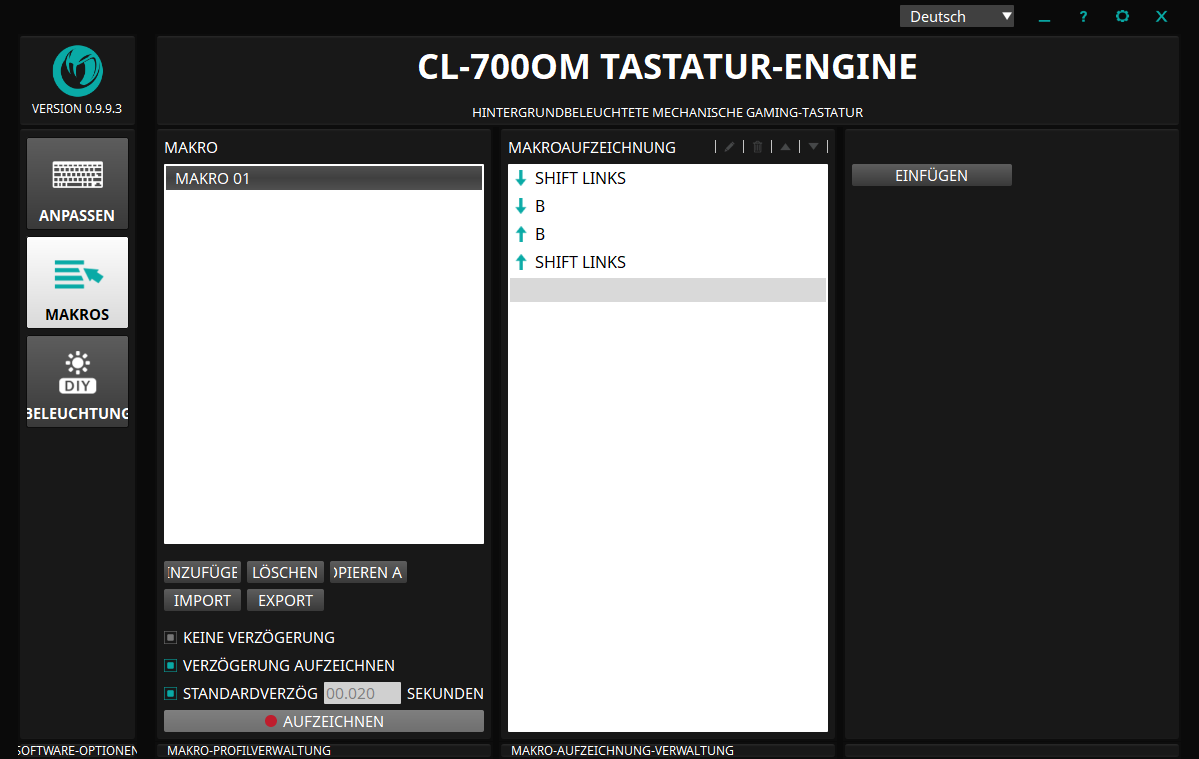
Task: Click the Löschen button
Action: pos(285,572)
